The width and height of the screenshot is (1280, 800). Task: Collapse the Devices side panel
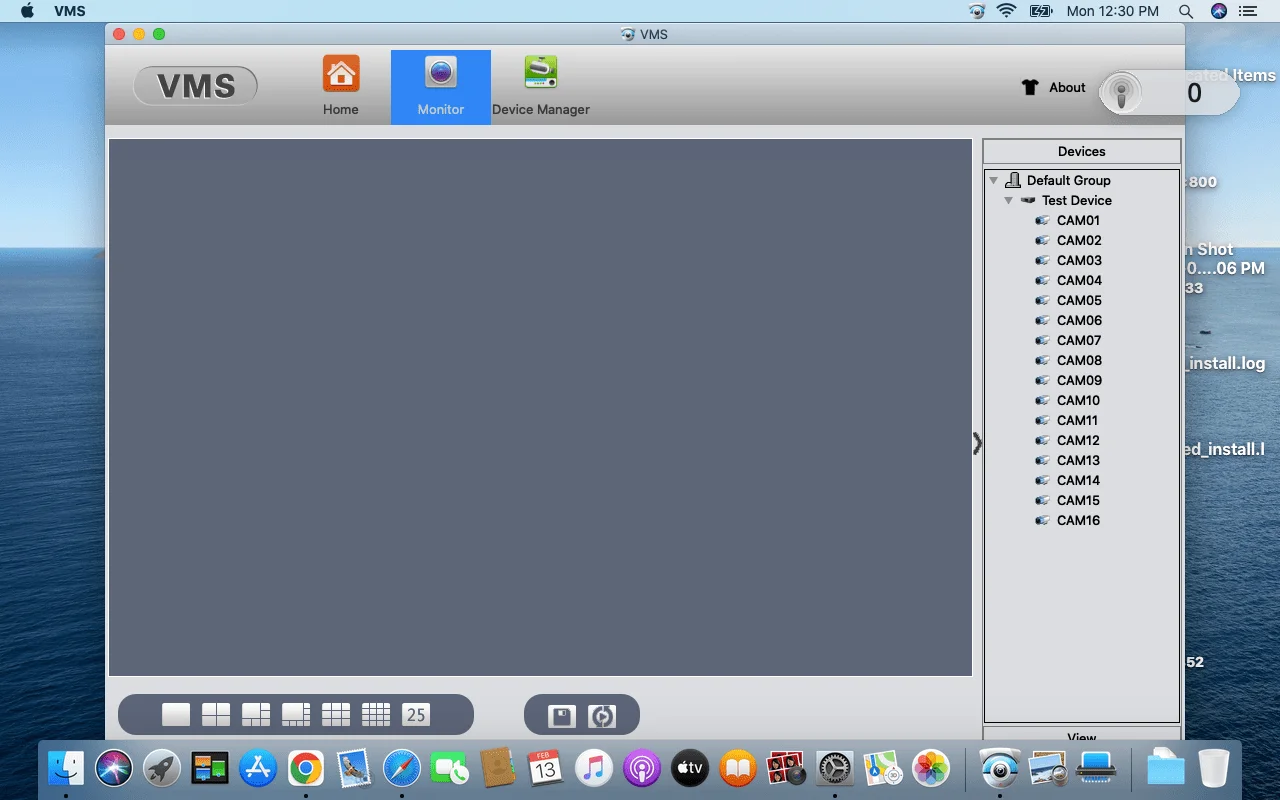pos(976,443)
